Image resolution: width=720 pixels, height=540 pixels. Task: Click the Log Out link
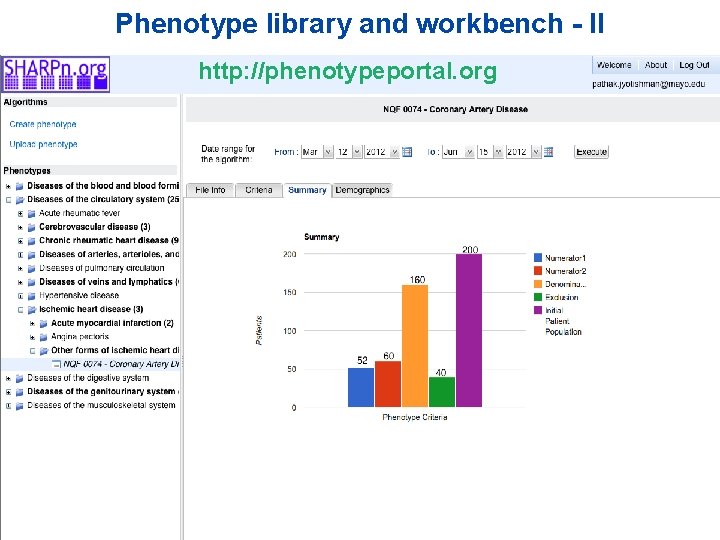[x=694, y=65]
